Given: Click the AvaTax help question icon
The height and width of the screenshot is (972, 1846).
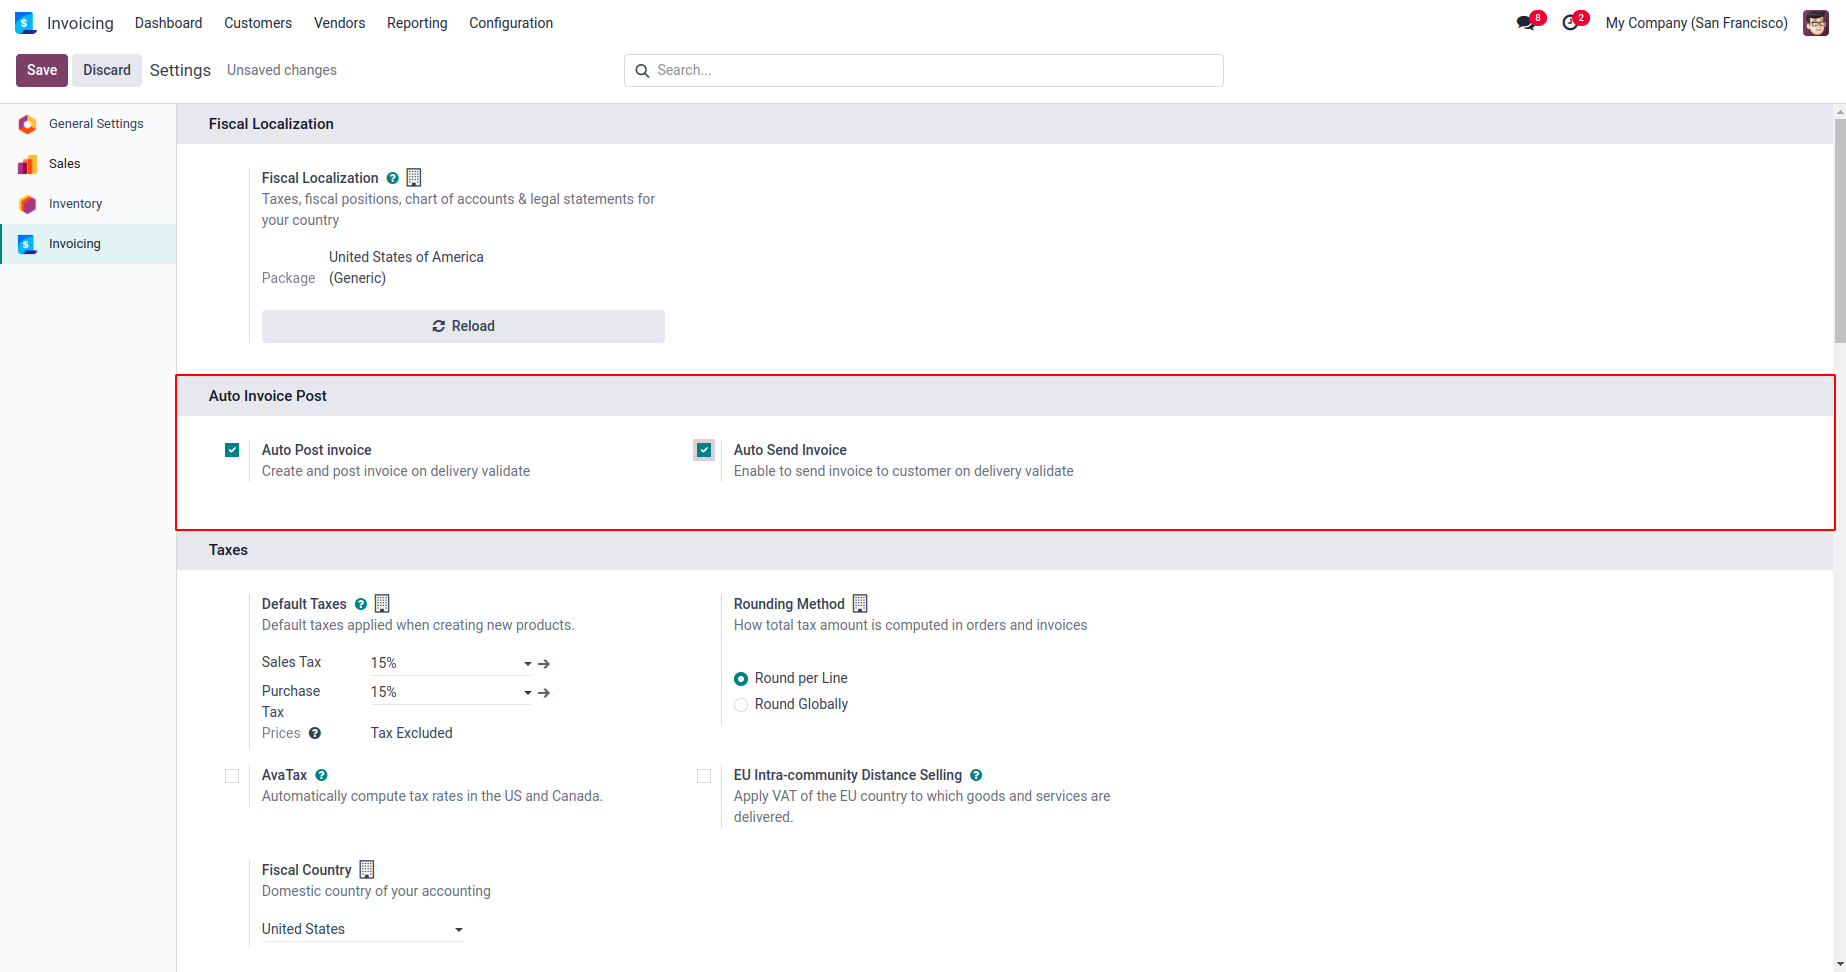Looking at the screenshot, I should pos(321,775).
